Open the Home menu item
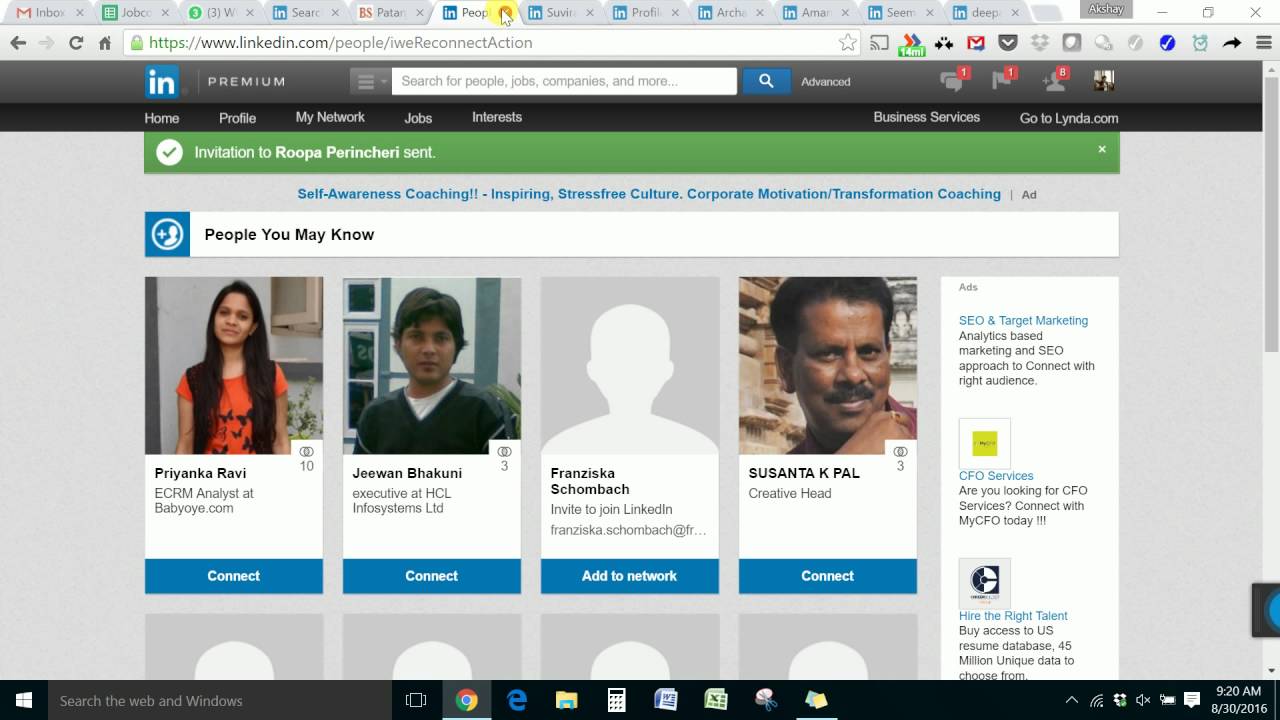This screenshot has width=1280, height=720. [x=162, y=118]
